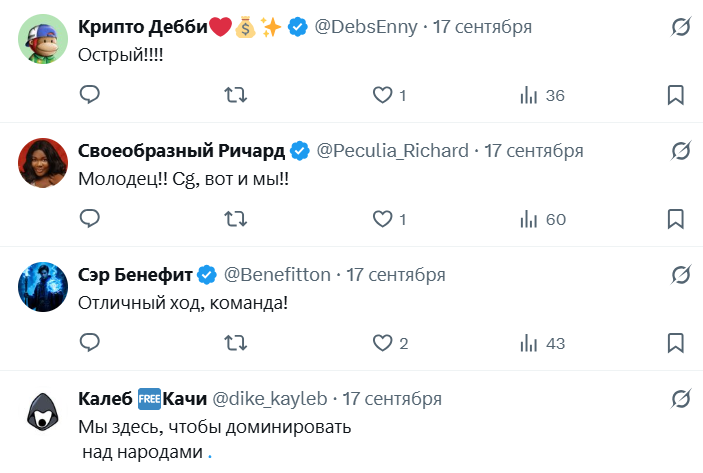View analytics showing 43 views
This screenshot has height=473, width=703.
coord(543,343)
